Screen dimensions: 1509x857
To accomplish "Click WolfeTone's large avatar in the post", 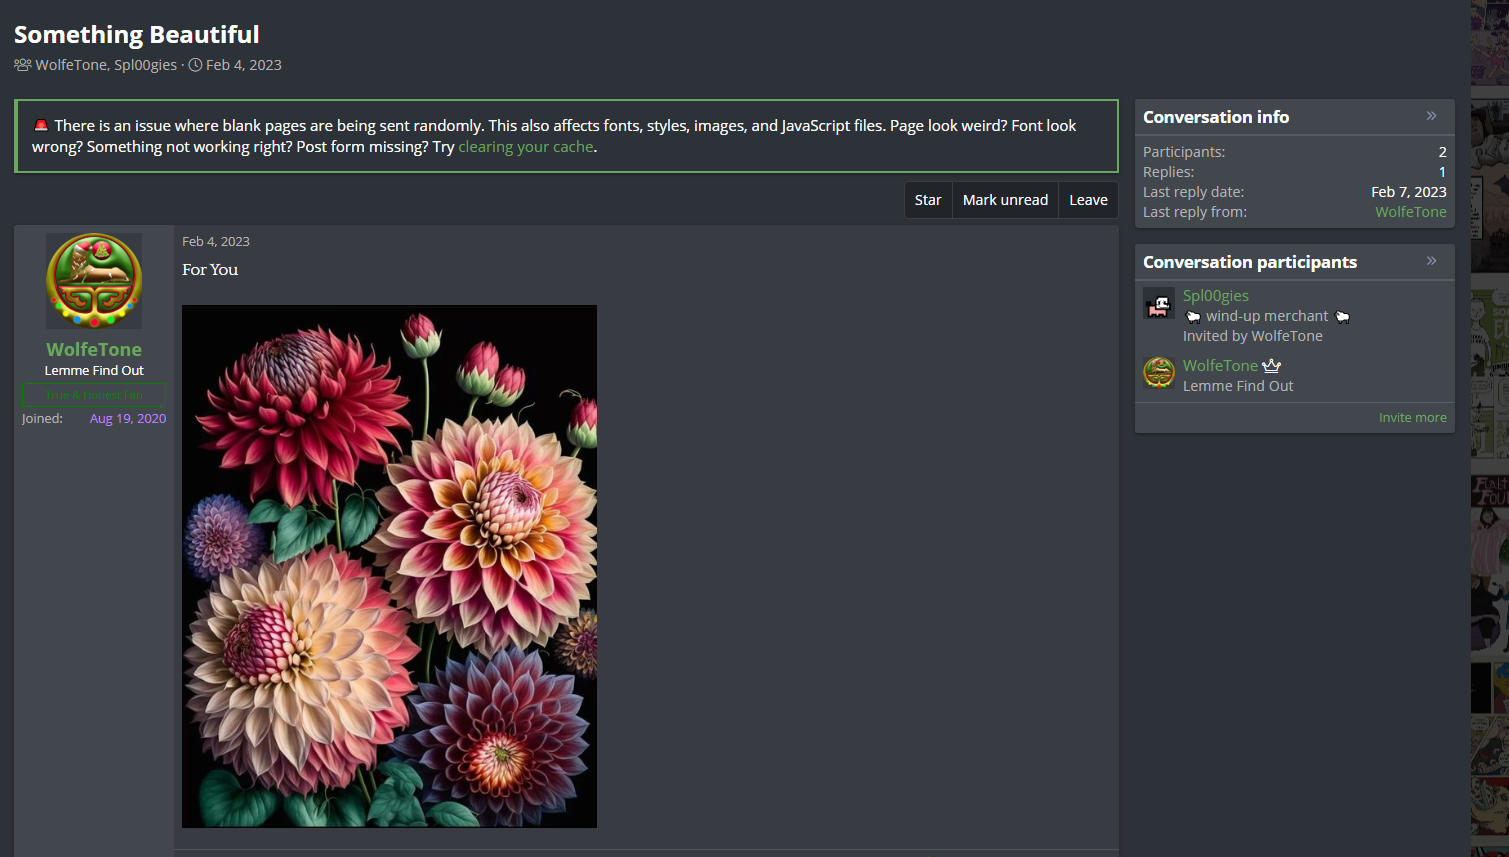I will coord(94,281).
